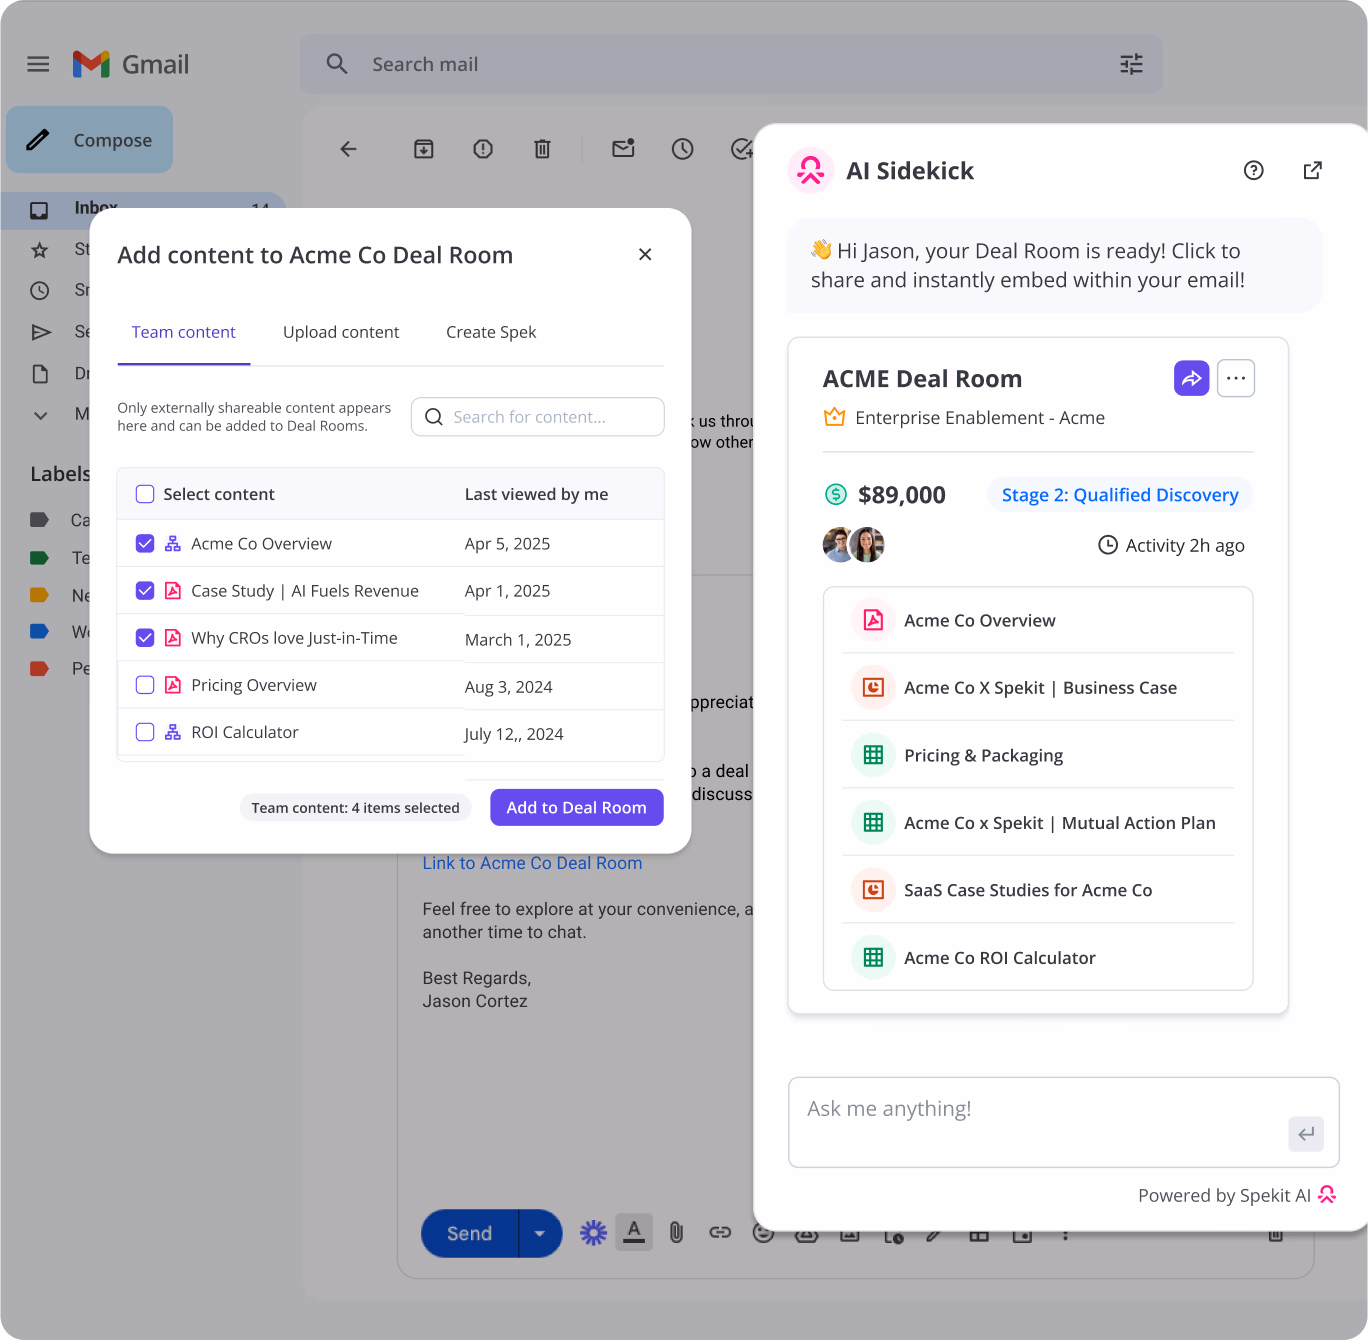Pop out AI Sidekick in new window
The width and height of the screenshot is (1368, 1340).
pyautogui.click(x=1313, y=171)
